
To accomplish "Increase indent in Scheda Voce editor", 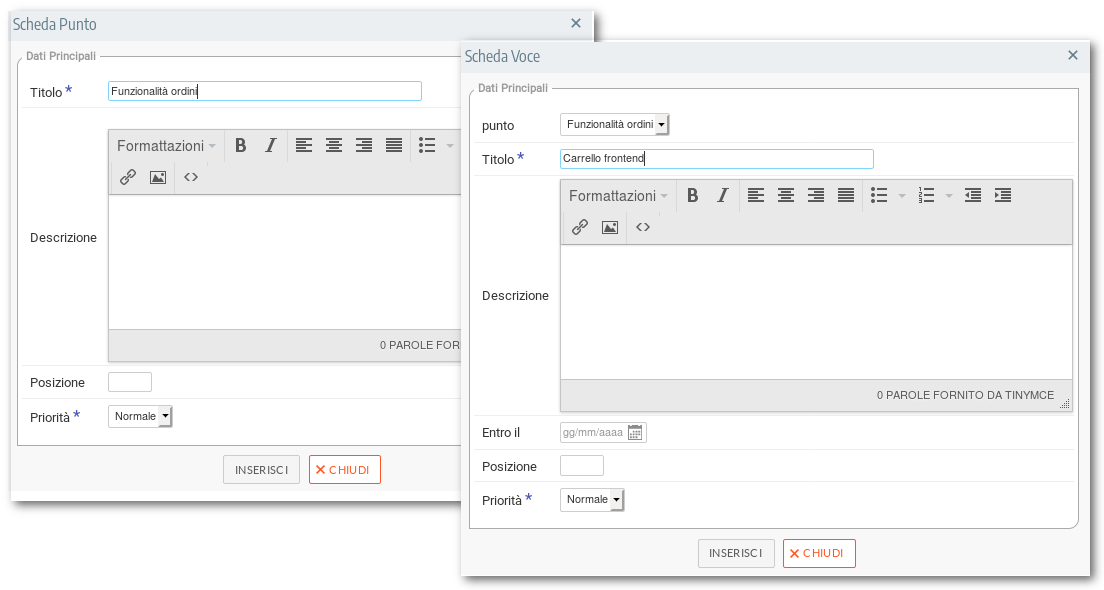I will tap(1003, 196).
